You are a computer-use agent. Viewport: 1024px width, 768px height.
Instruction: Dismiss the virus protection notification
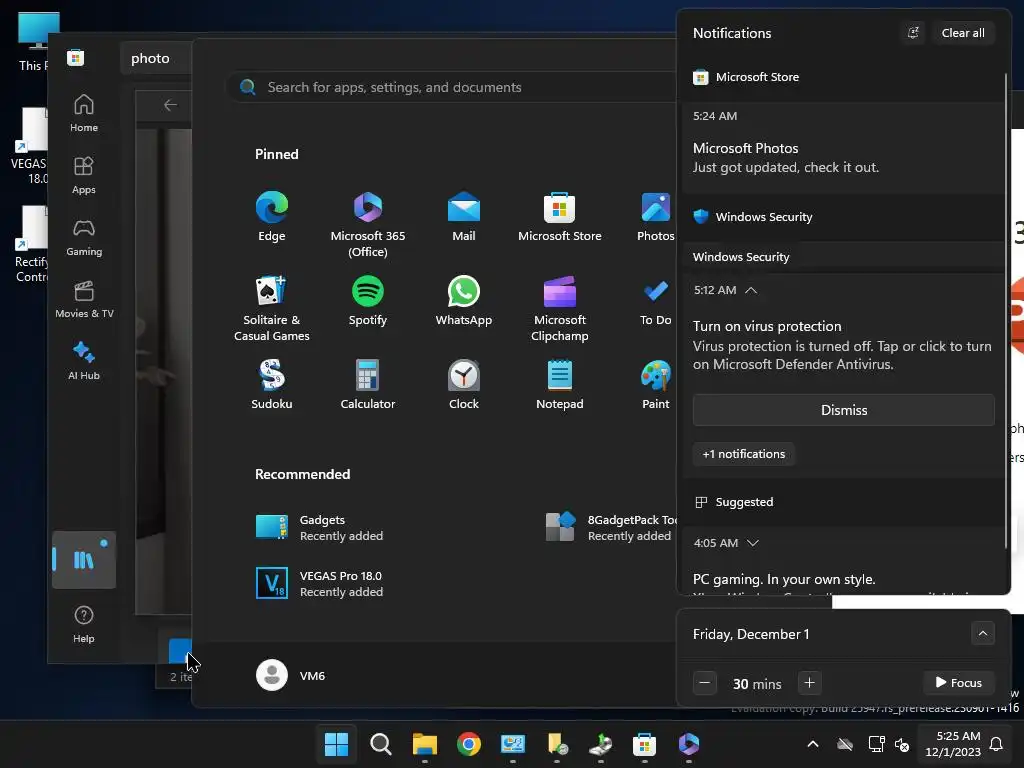pos(843,410)
